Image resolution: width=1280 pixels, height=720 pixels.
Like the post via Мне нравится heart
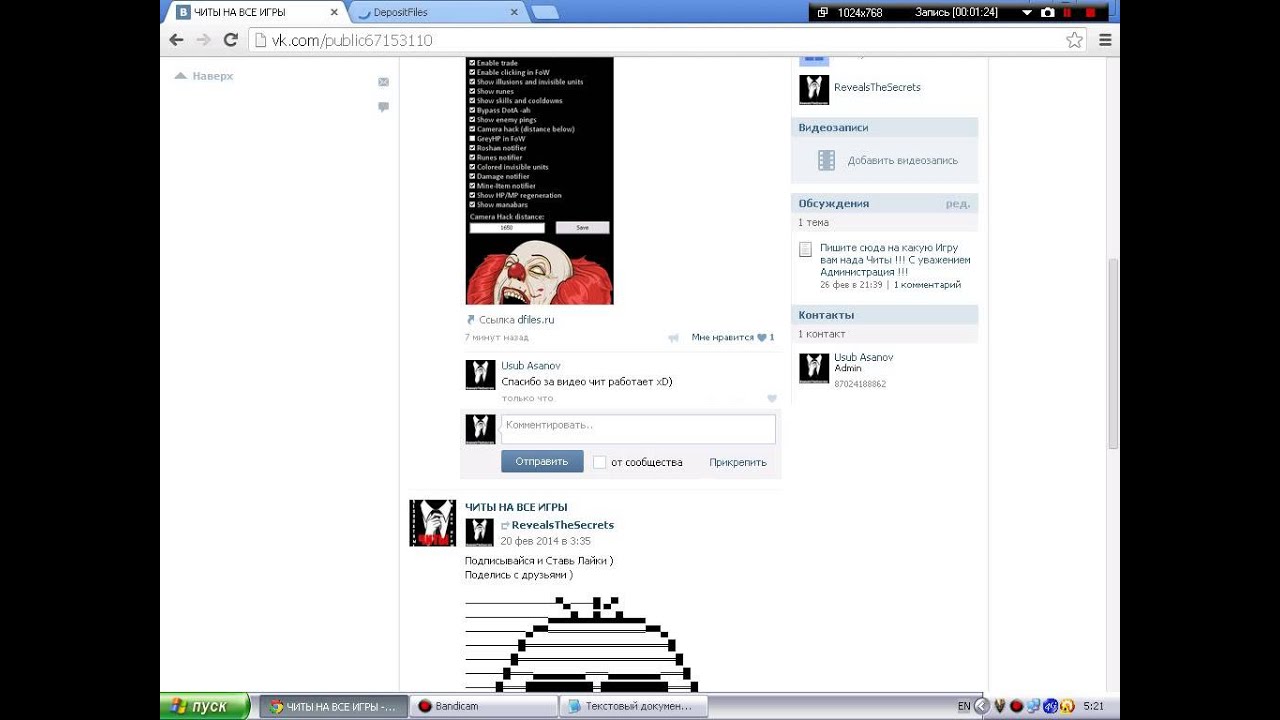pyautogui.click(x=762, y=338)
